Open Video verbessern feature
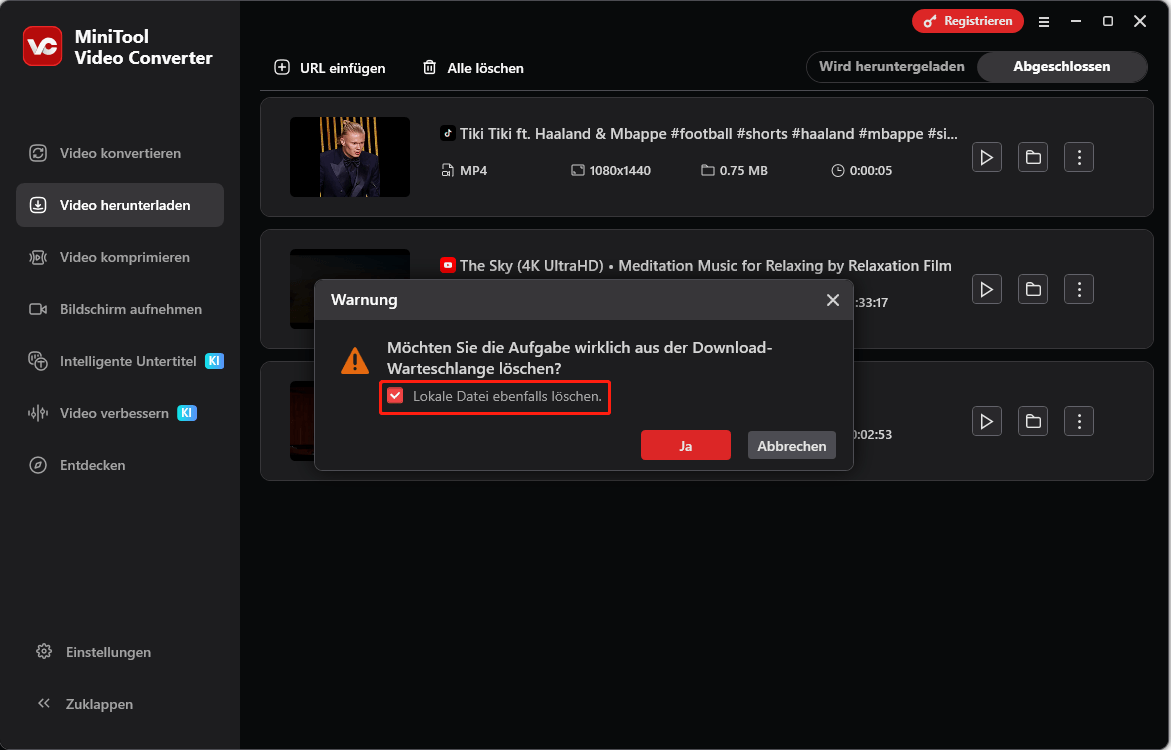The width and height of the screenshot is (1171, 750). click(119, 413)
